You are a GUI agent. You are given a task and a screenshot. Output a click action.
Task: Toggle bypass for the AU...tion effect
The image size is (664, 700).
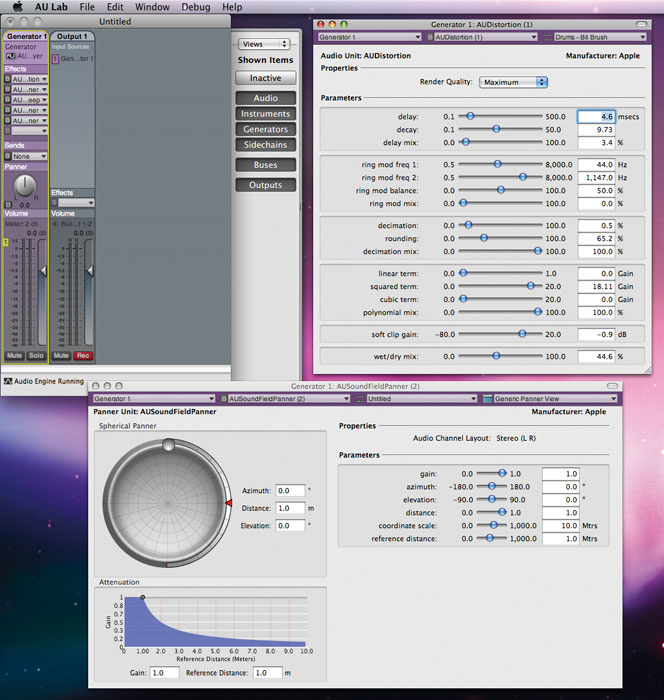point(7,79)
